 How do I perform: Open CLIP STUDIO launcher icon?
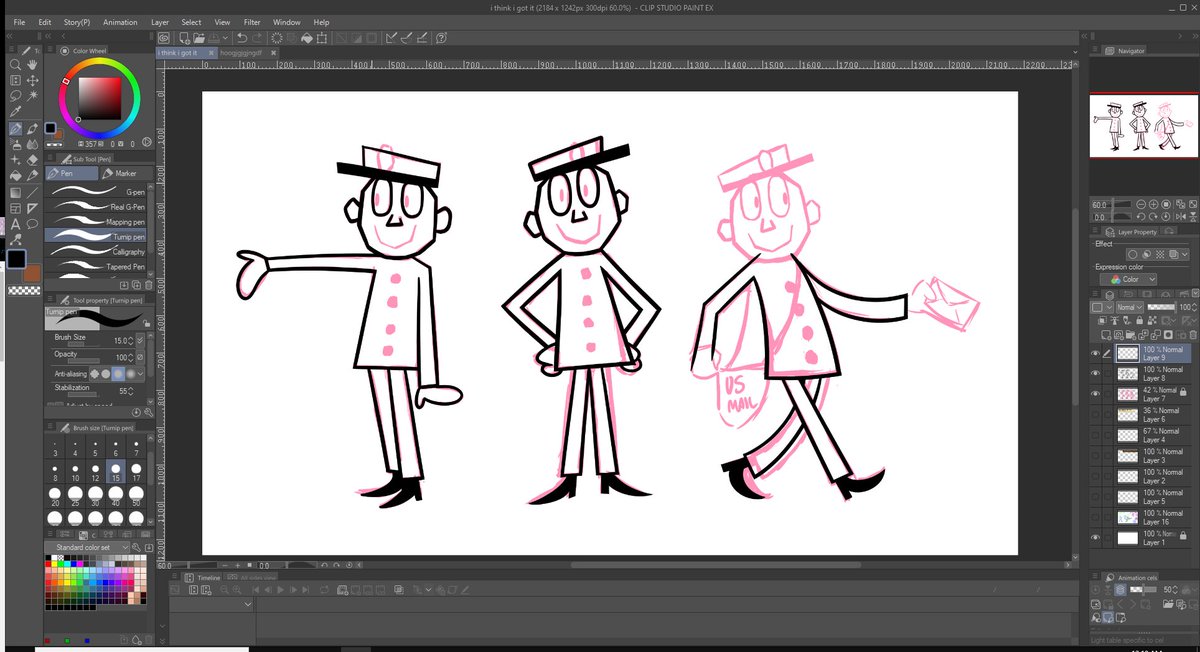[164, 37]
